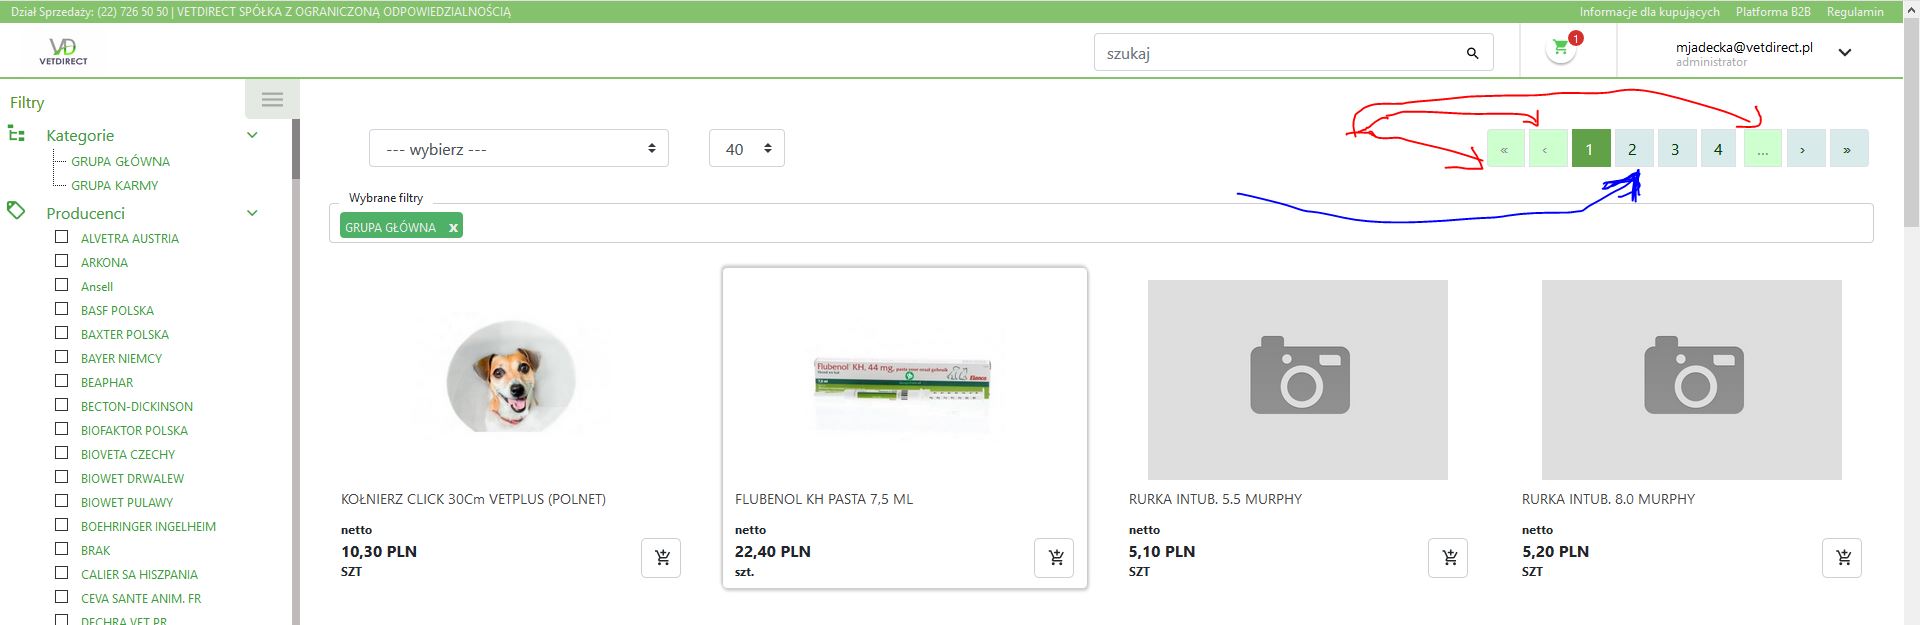Screen dimensions: 1920x625
Task: Add RURKA INTUB. 8.0 MURPHY to cart
Action: (1842, 558)
